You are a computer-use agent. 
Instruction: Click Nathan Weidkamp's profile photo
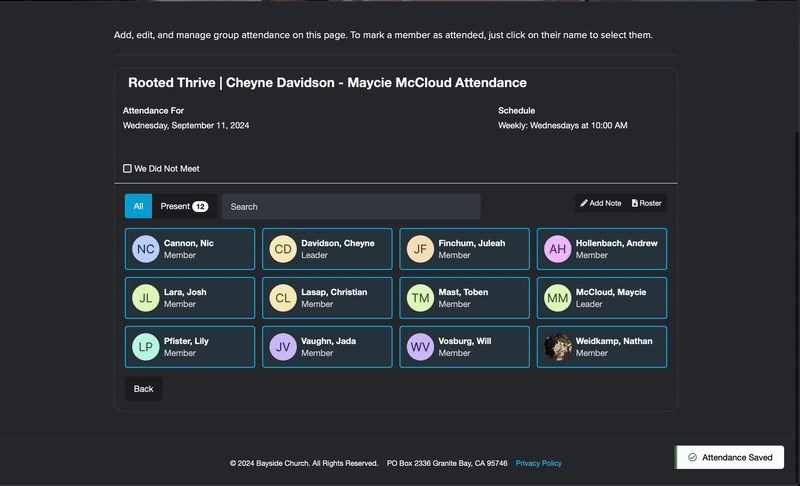pos(557,347)
